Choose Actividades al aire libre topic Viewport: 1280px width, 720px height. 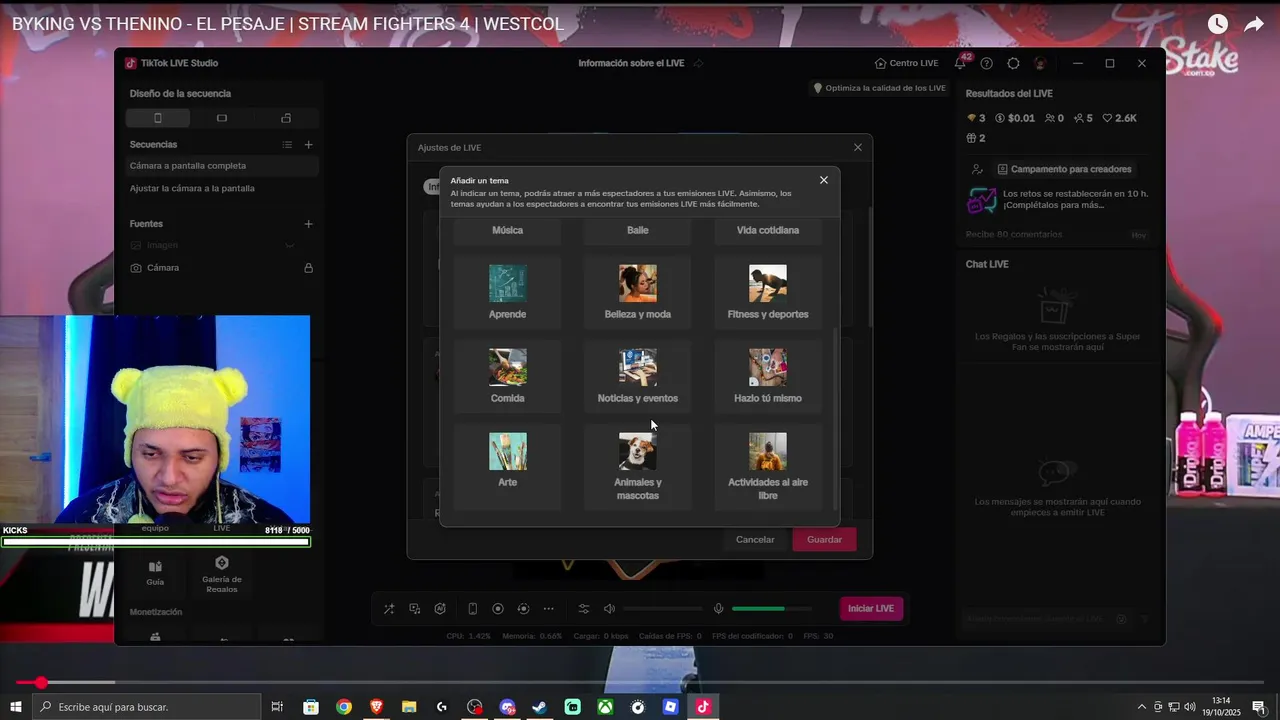pyautogui.click(x=767, y=465)
